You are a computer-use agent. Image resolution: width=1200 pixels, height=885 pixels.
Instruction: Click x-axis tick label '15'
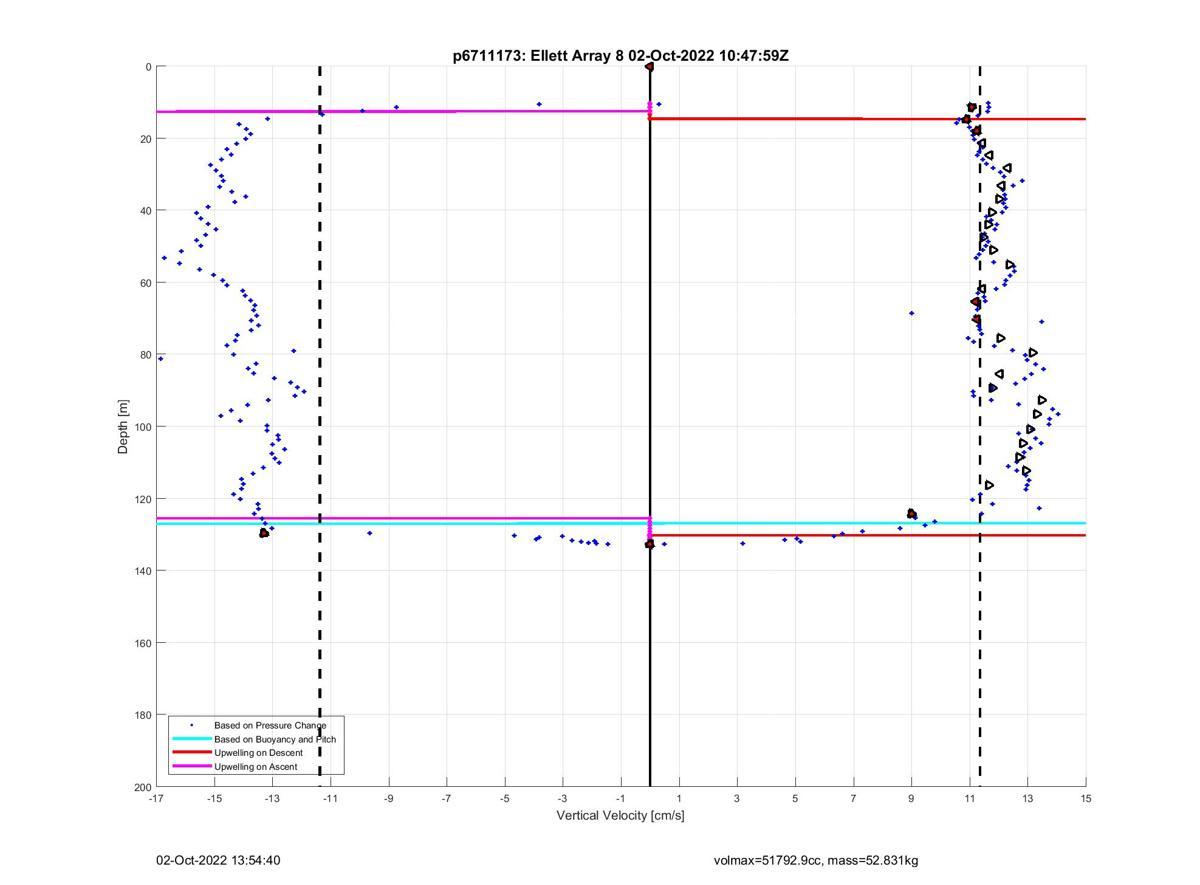coord(1086,798)
